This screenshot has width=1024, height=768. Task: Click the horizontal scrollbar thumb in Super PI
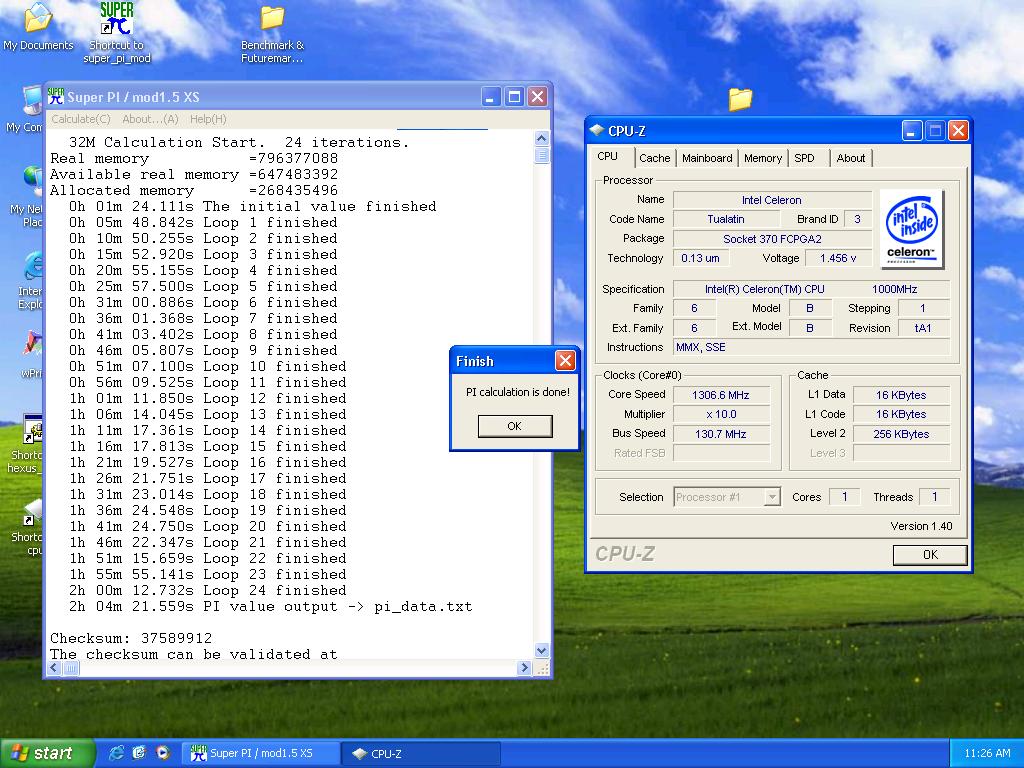(x=71, y=667)
